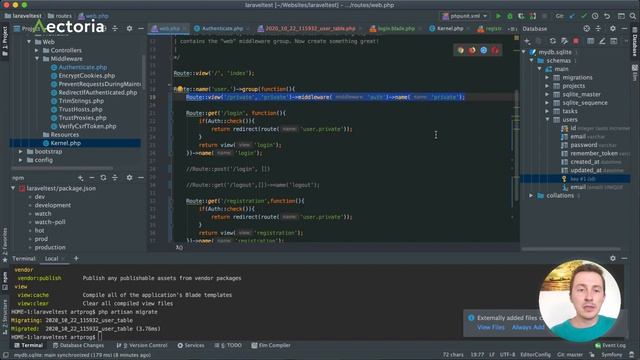This screenshot has height=360, width=640.
Task: Open Database panel settings gear
Action: [613, 29]
